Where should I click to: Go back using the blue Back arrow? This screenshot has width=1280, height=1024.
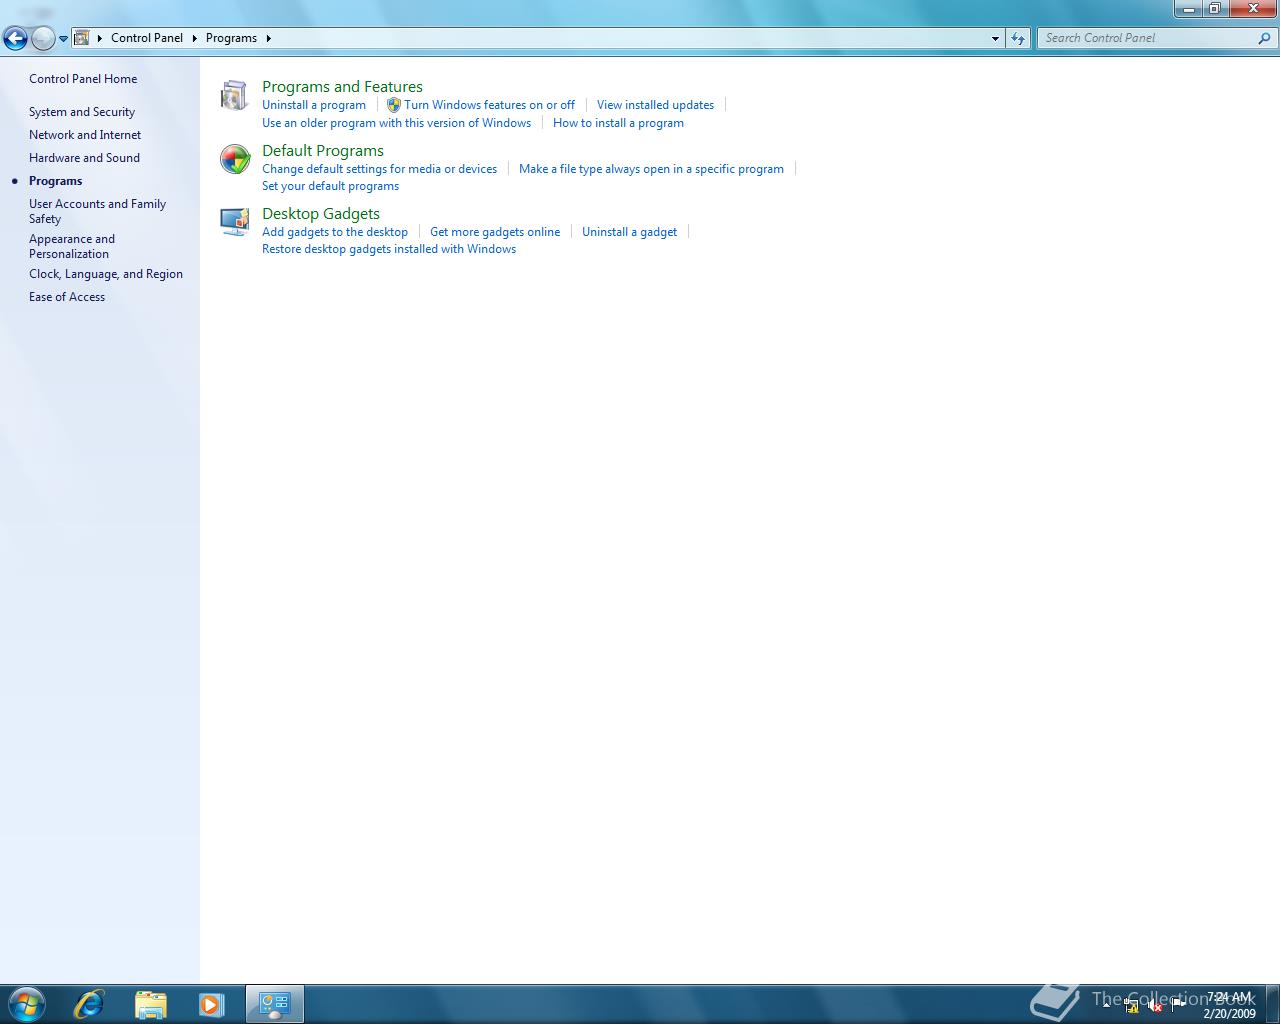[x=15, y=38]
